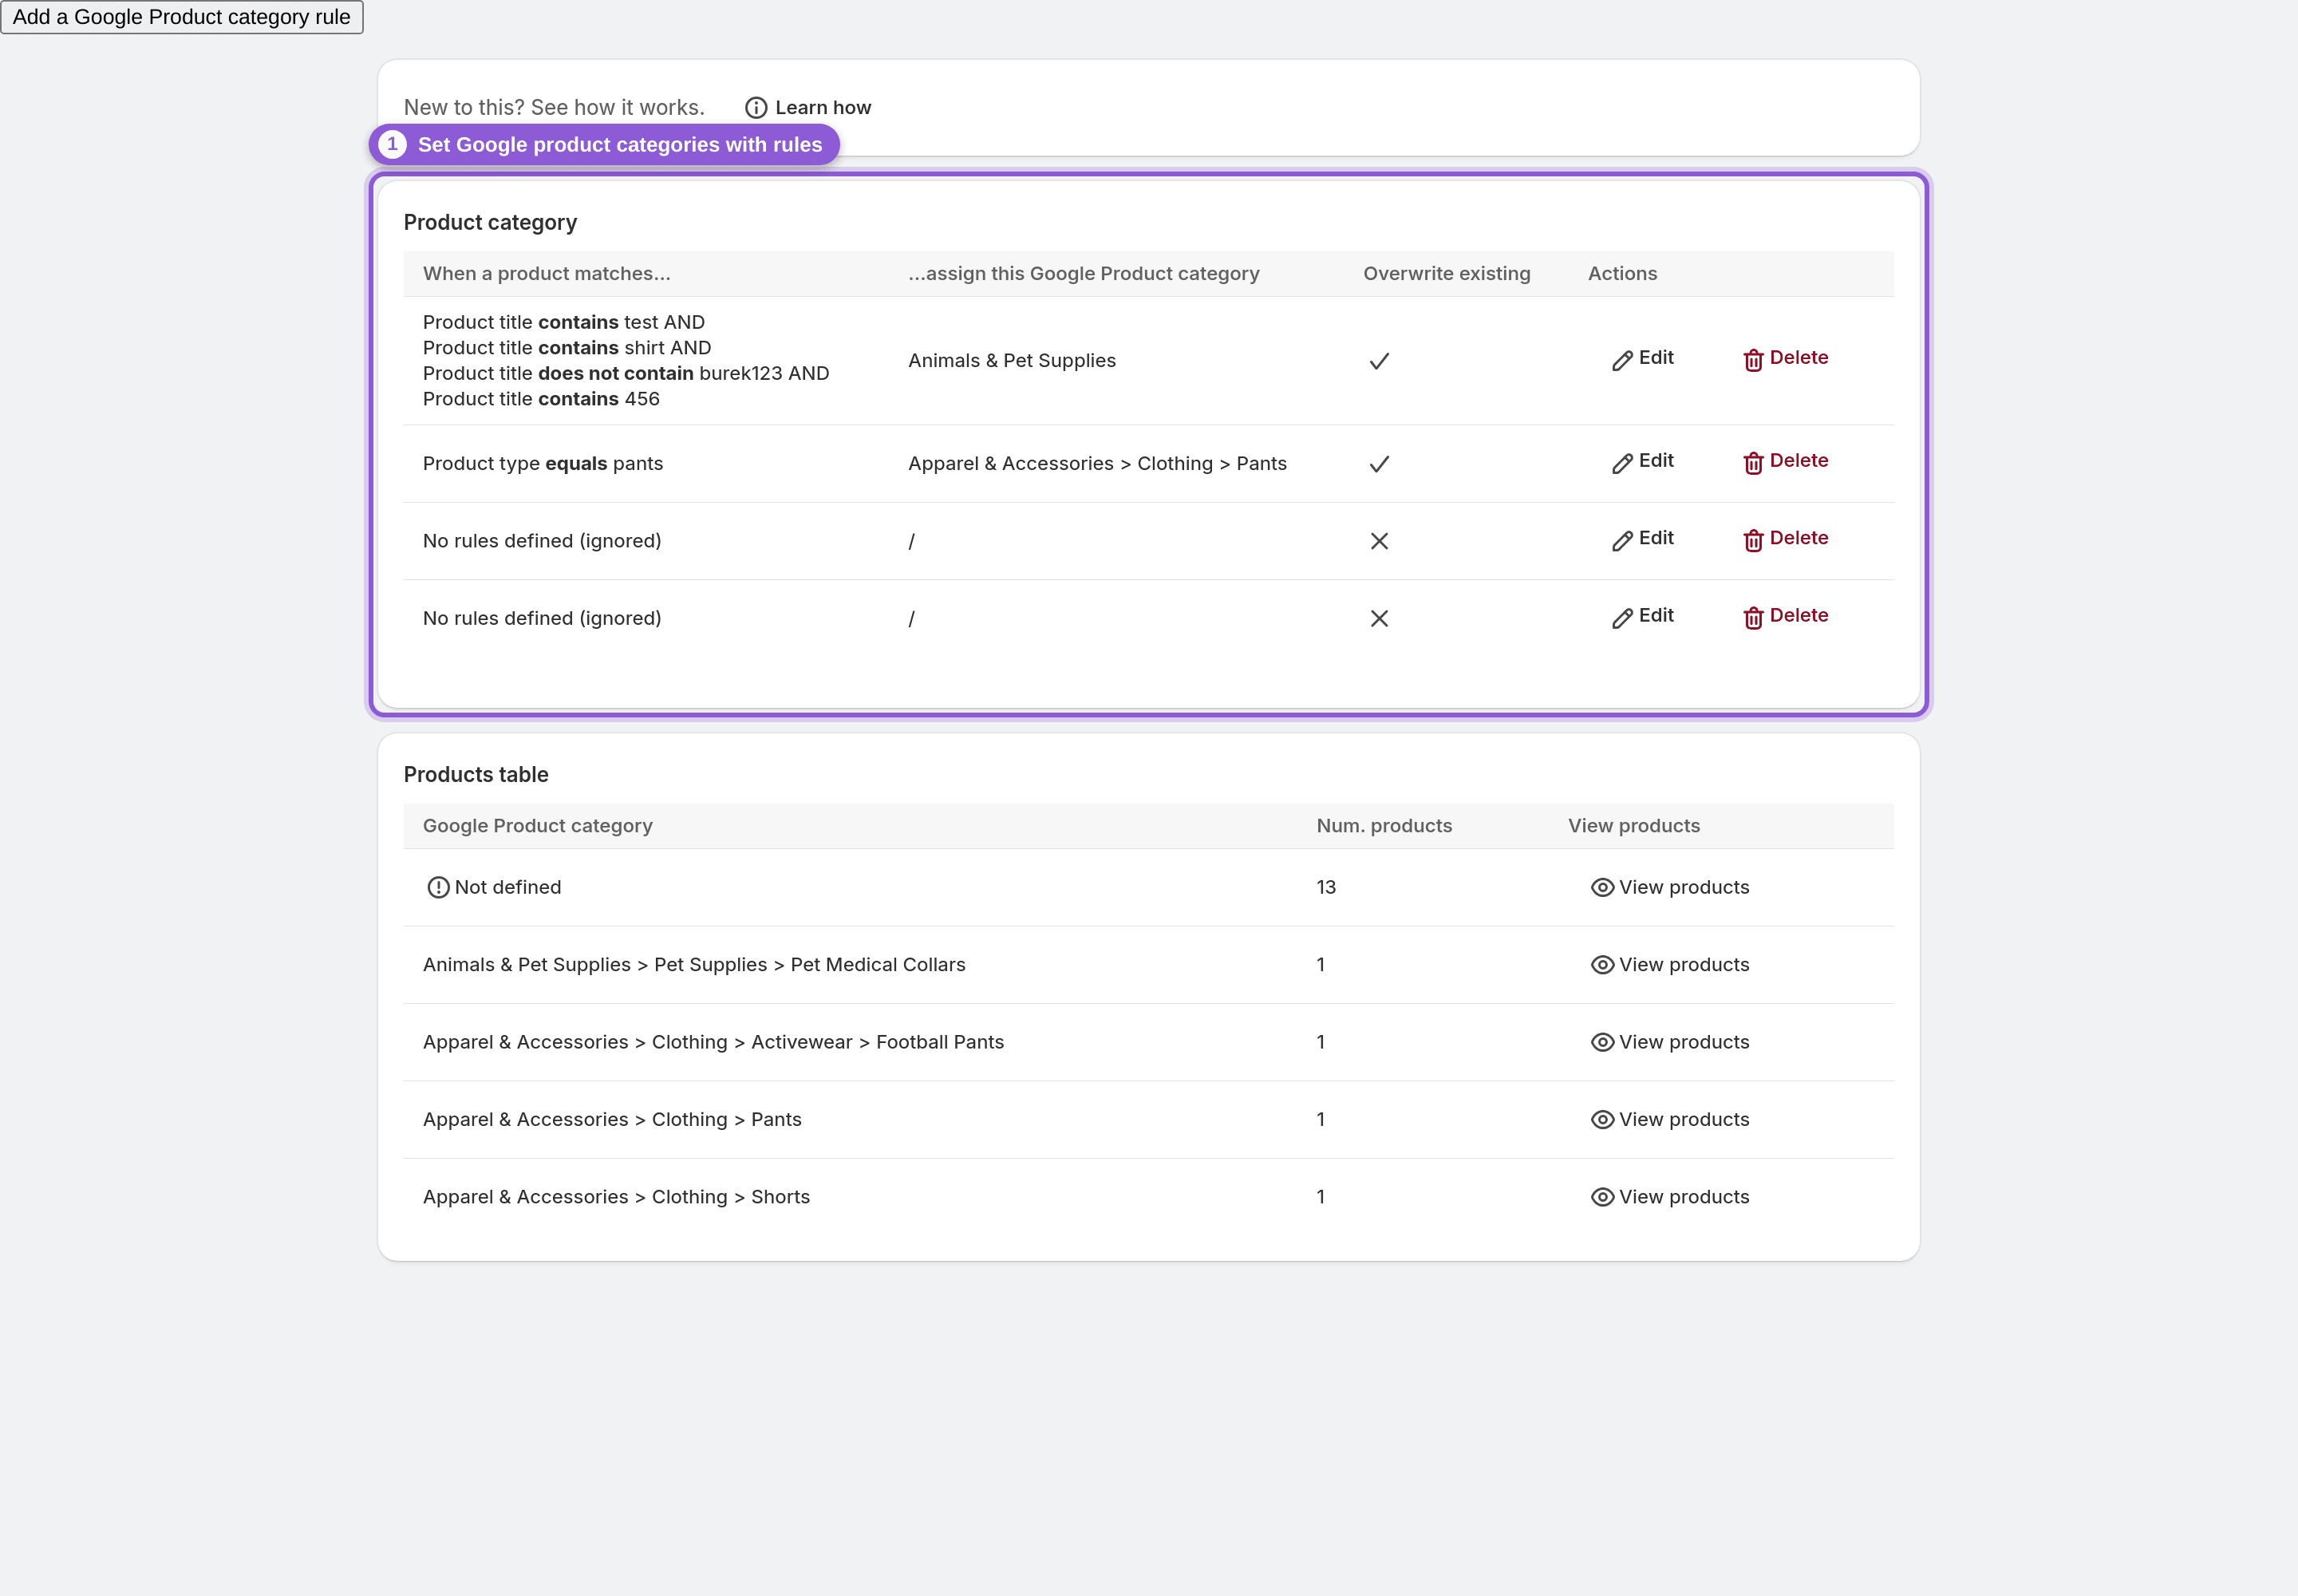
Task: View products in Clothing > Pants row
Action: point(1670,1119)
